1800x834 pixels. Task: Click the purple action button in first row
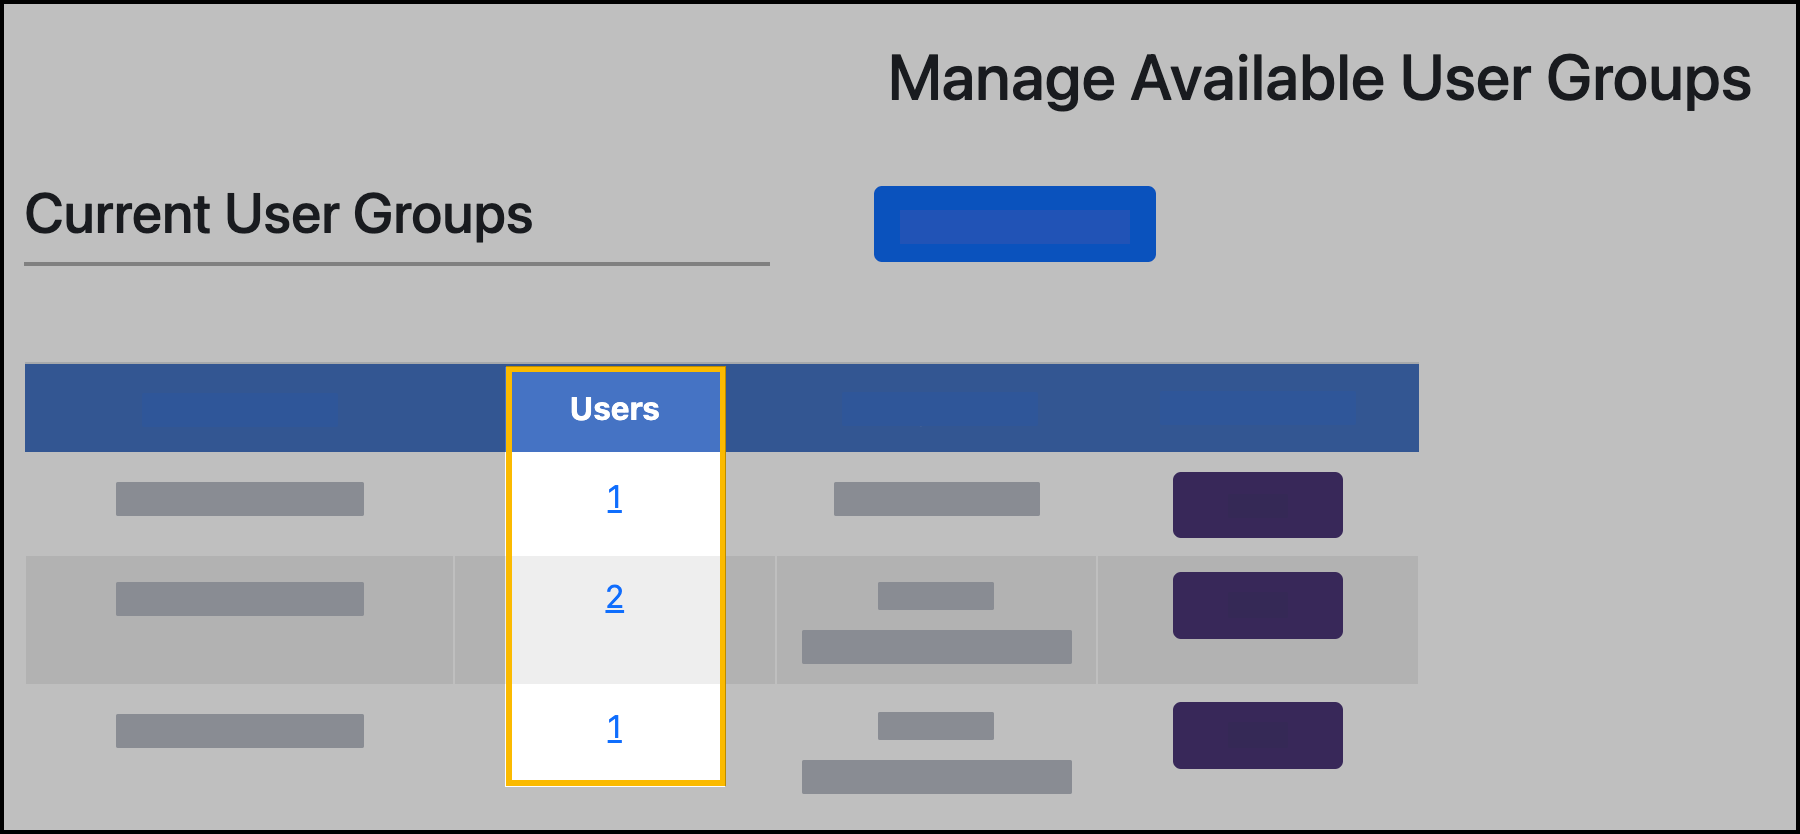point(1258,504)
